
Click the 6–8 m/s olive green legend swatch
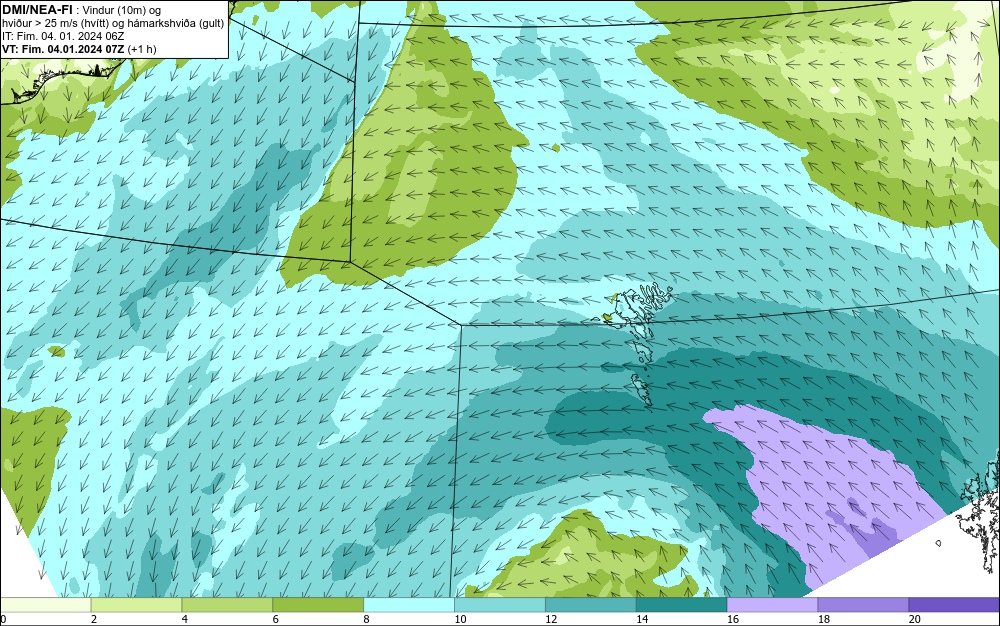pos(318,605)
